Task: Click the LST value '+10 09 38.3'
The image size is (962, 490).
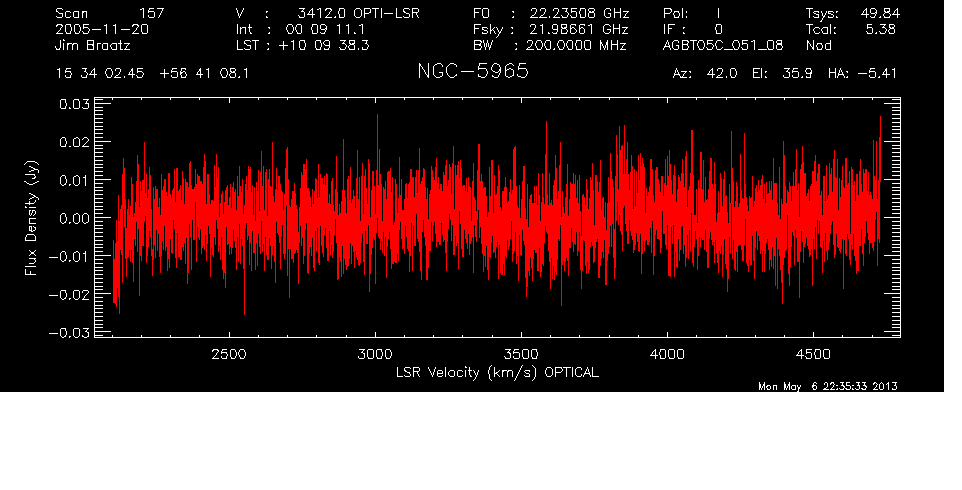Action: tap(324, 46)
